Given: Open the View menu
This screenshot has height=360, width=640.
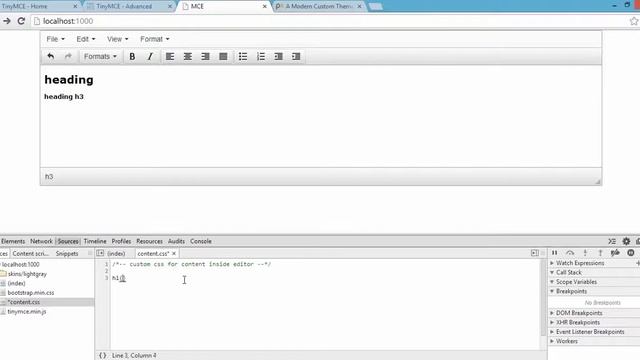Looking at the screenshot, I should point(118,39).
